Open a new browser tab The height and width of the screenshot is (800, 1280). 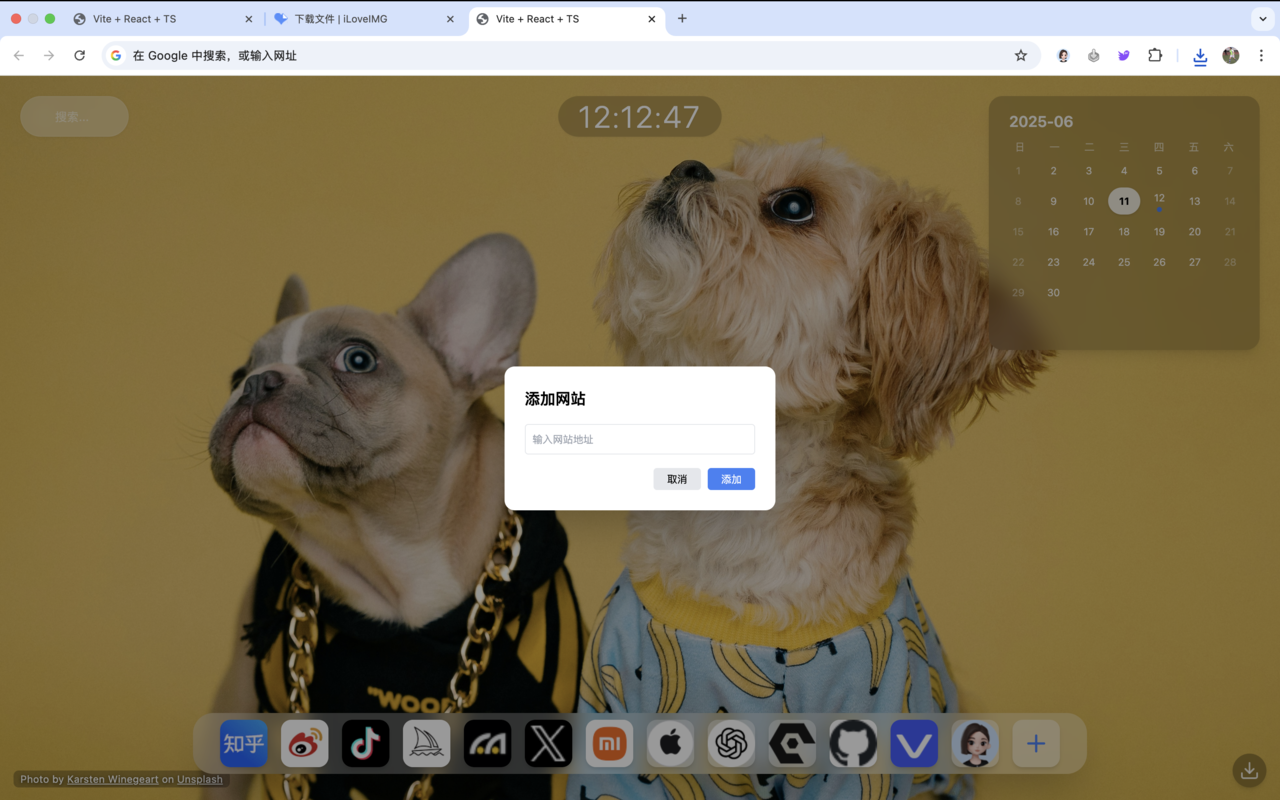[x=682, y=19]
